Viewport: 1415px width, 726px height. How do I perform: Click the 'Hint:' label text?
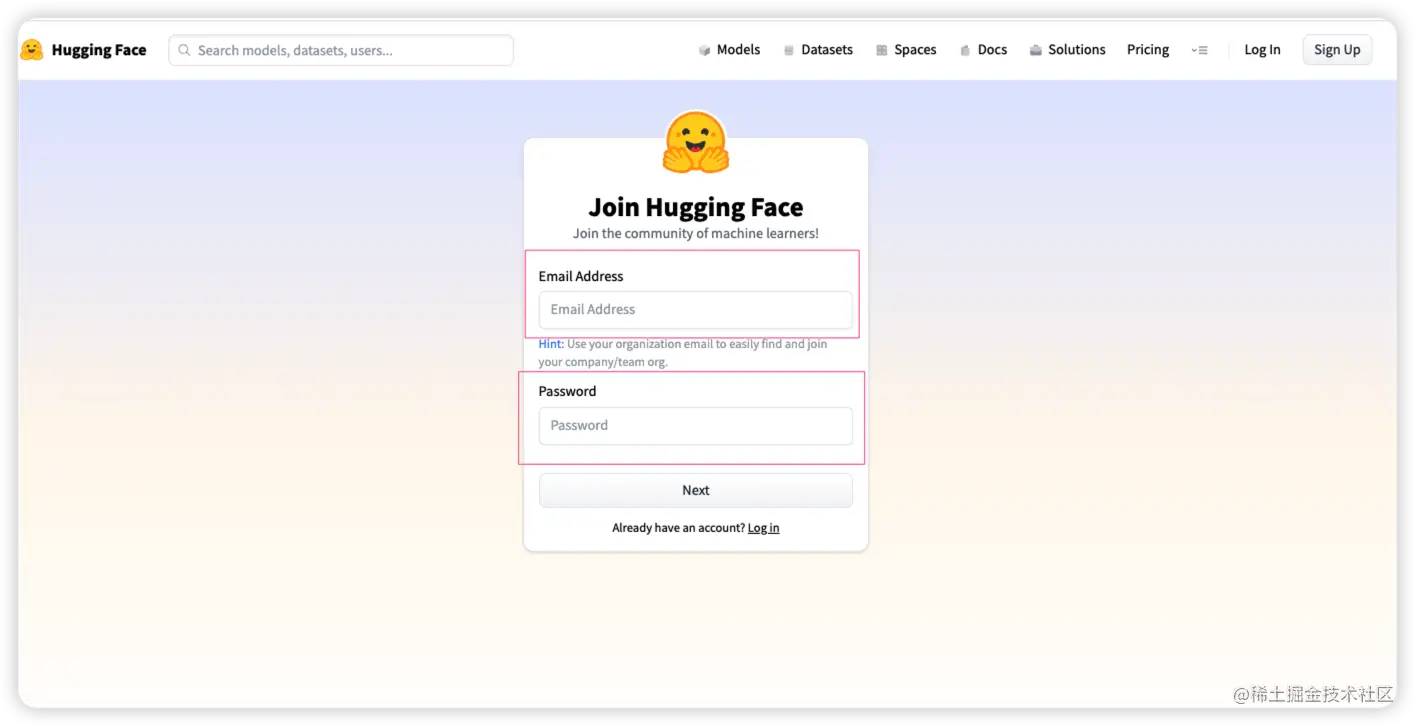click(551, 344)
